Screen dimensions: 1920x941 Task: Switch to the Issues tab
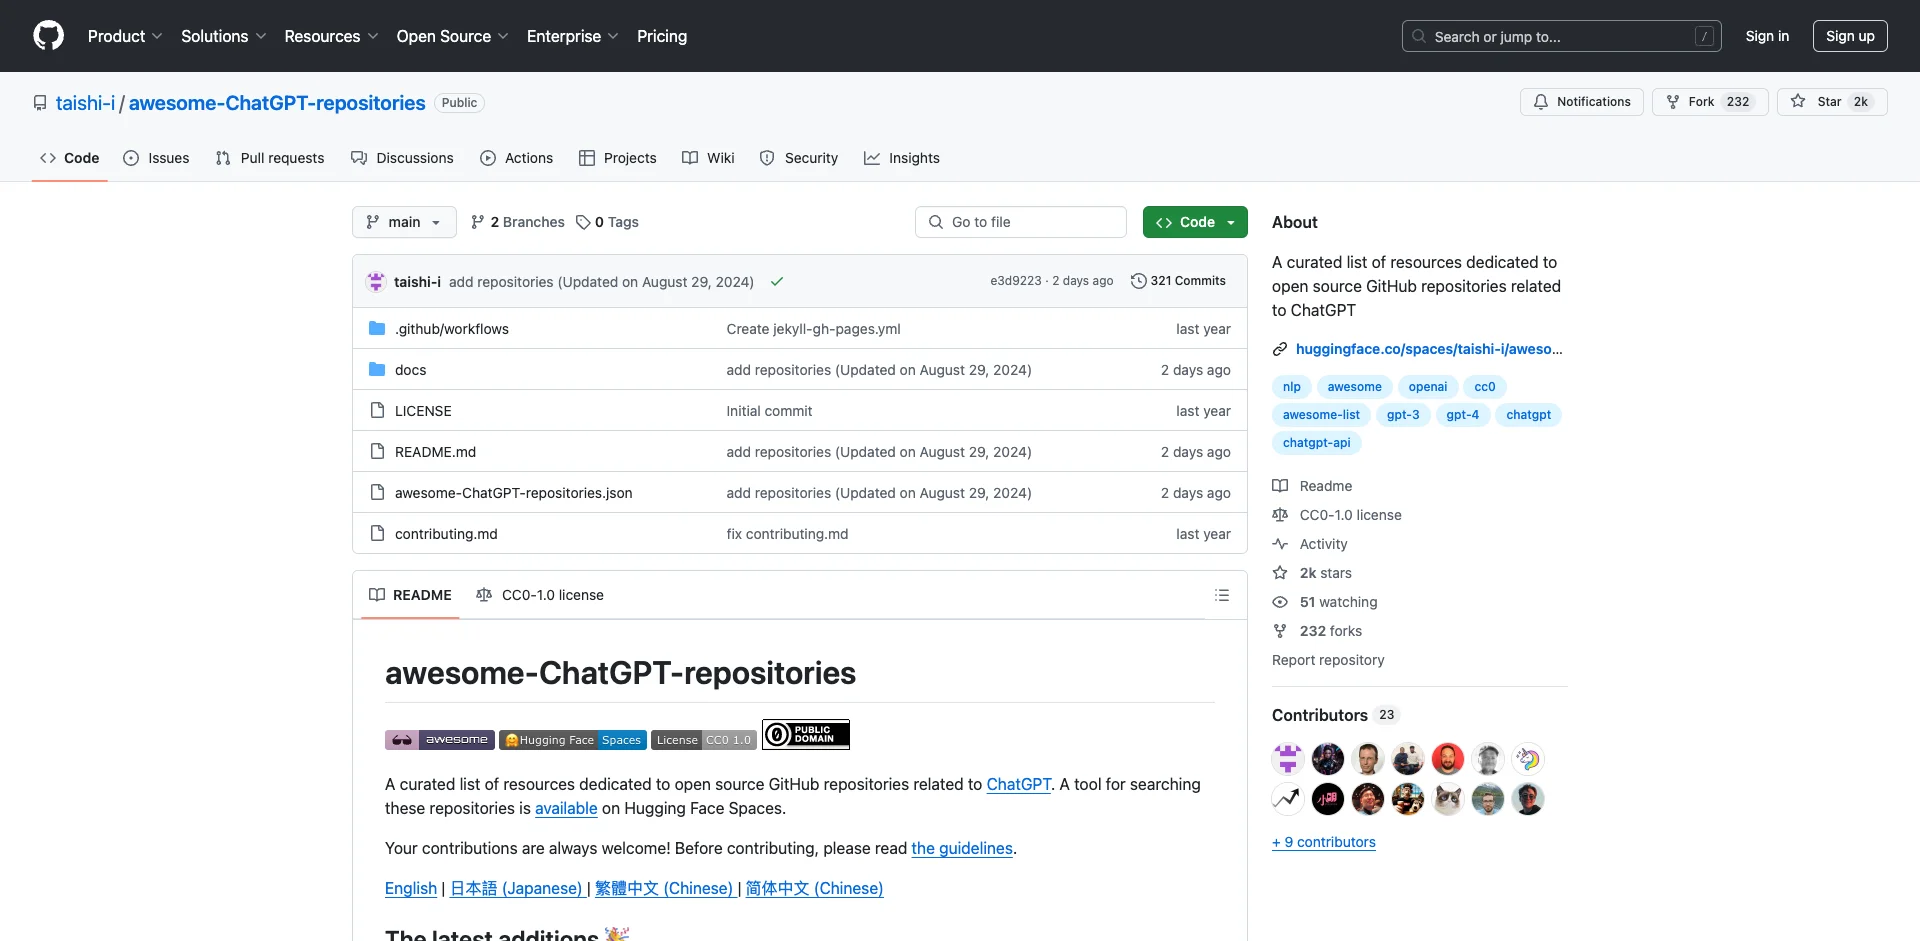click(156, 158)
